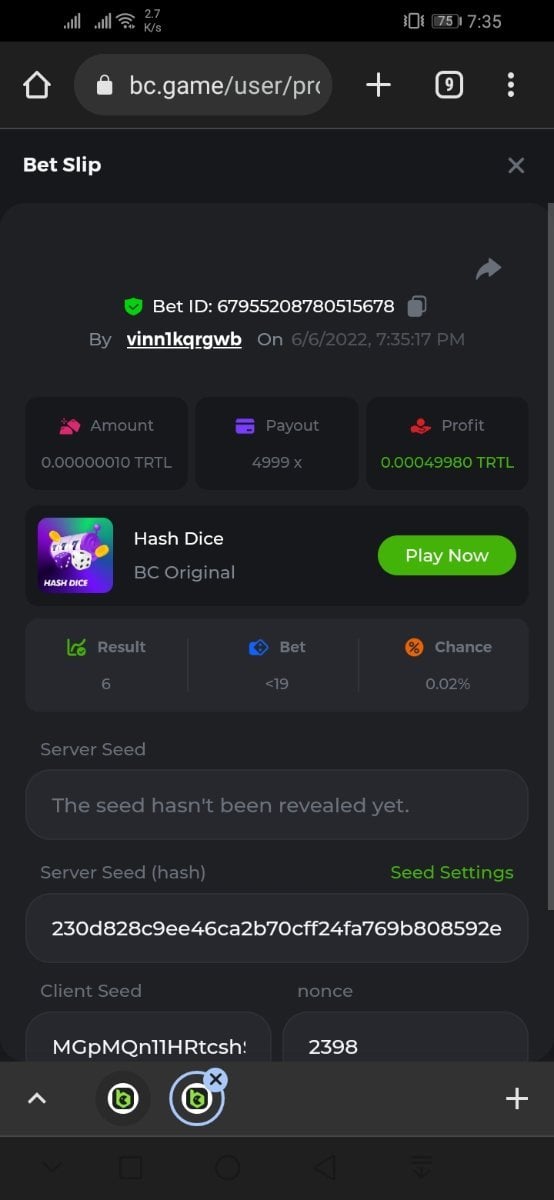Viewport: 554px width, 1200px height.
Task: Click the Play Now button
Action: (447, 555)
